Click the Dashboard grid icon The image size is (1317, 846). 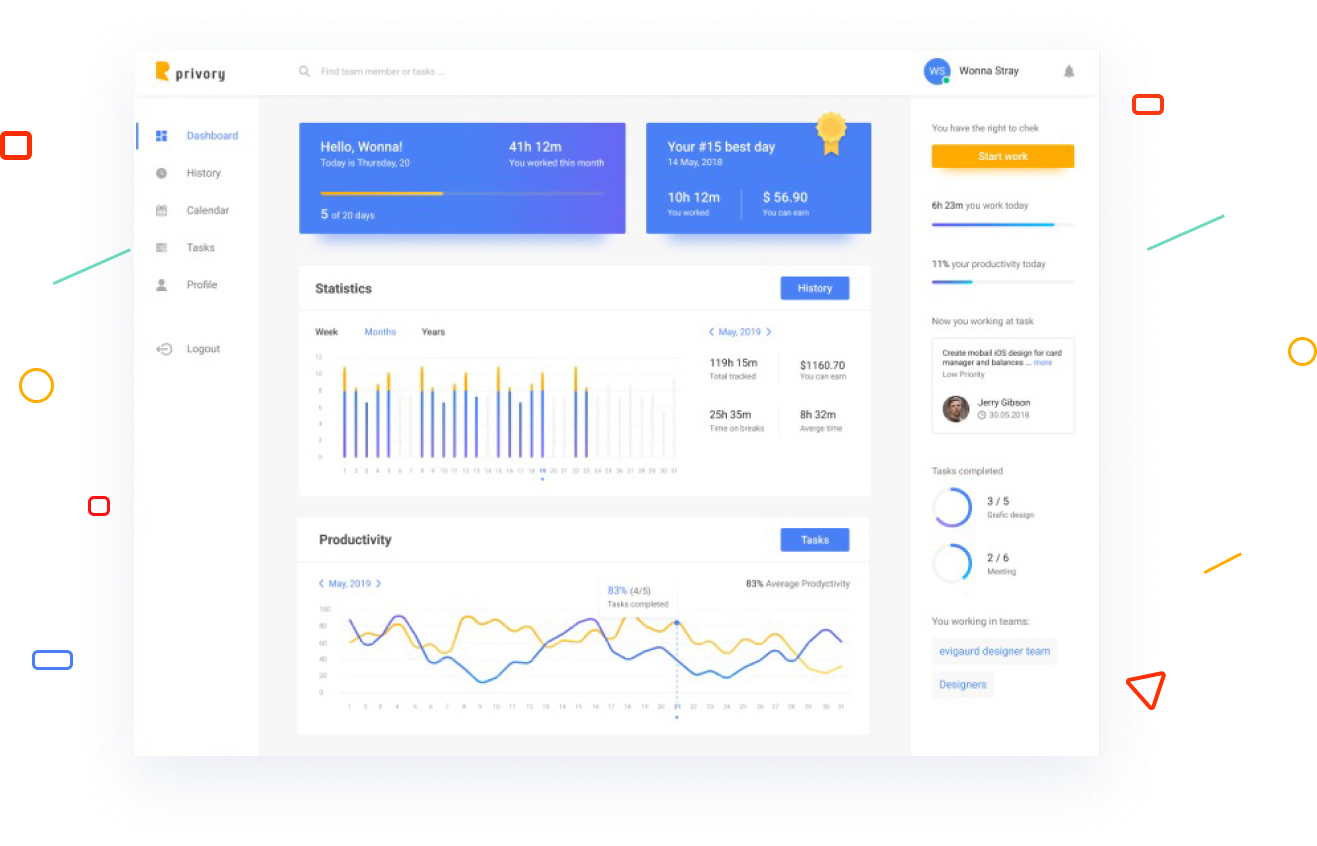tap(162, 136)
